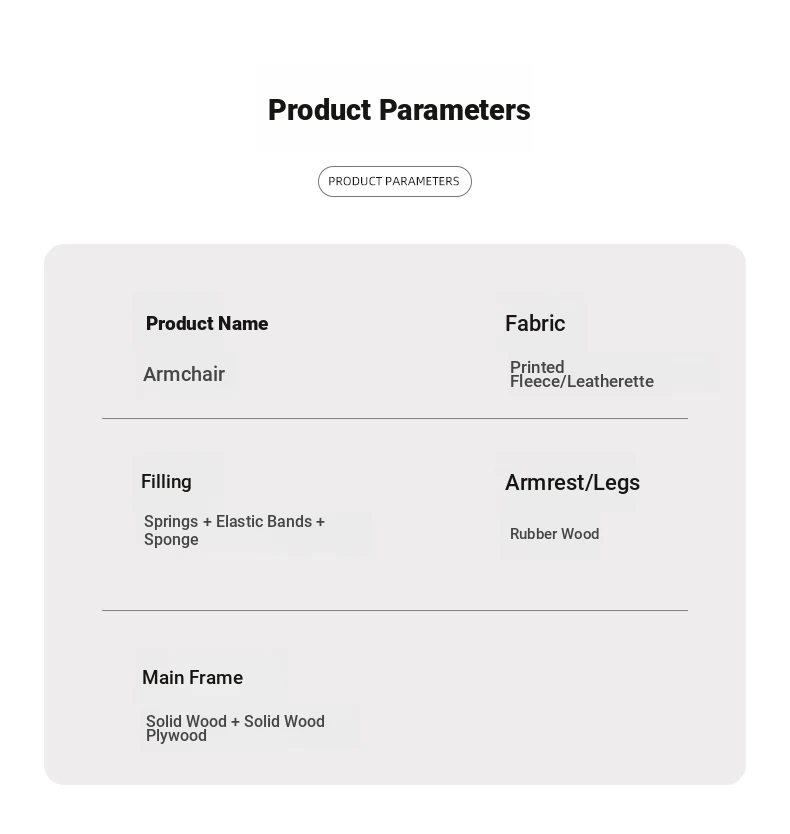Select the Main Frame label
The height and width of the screenshot is (834, 790).
click(x=192, y=677)
